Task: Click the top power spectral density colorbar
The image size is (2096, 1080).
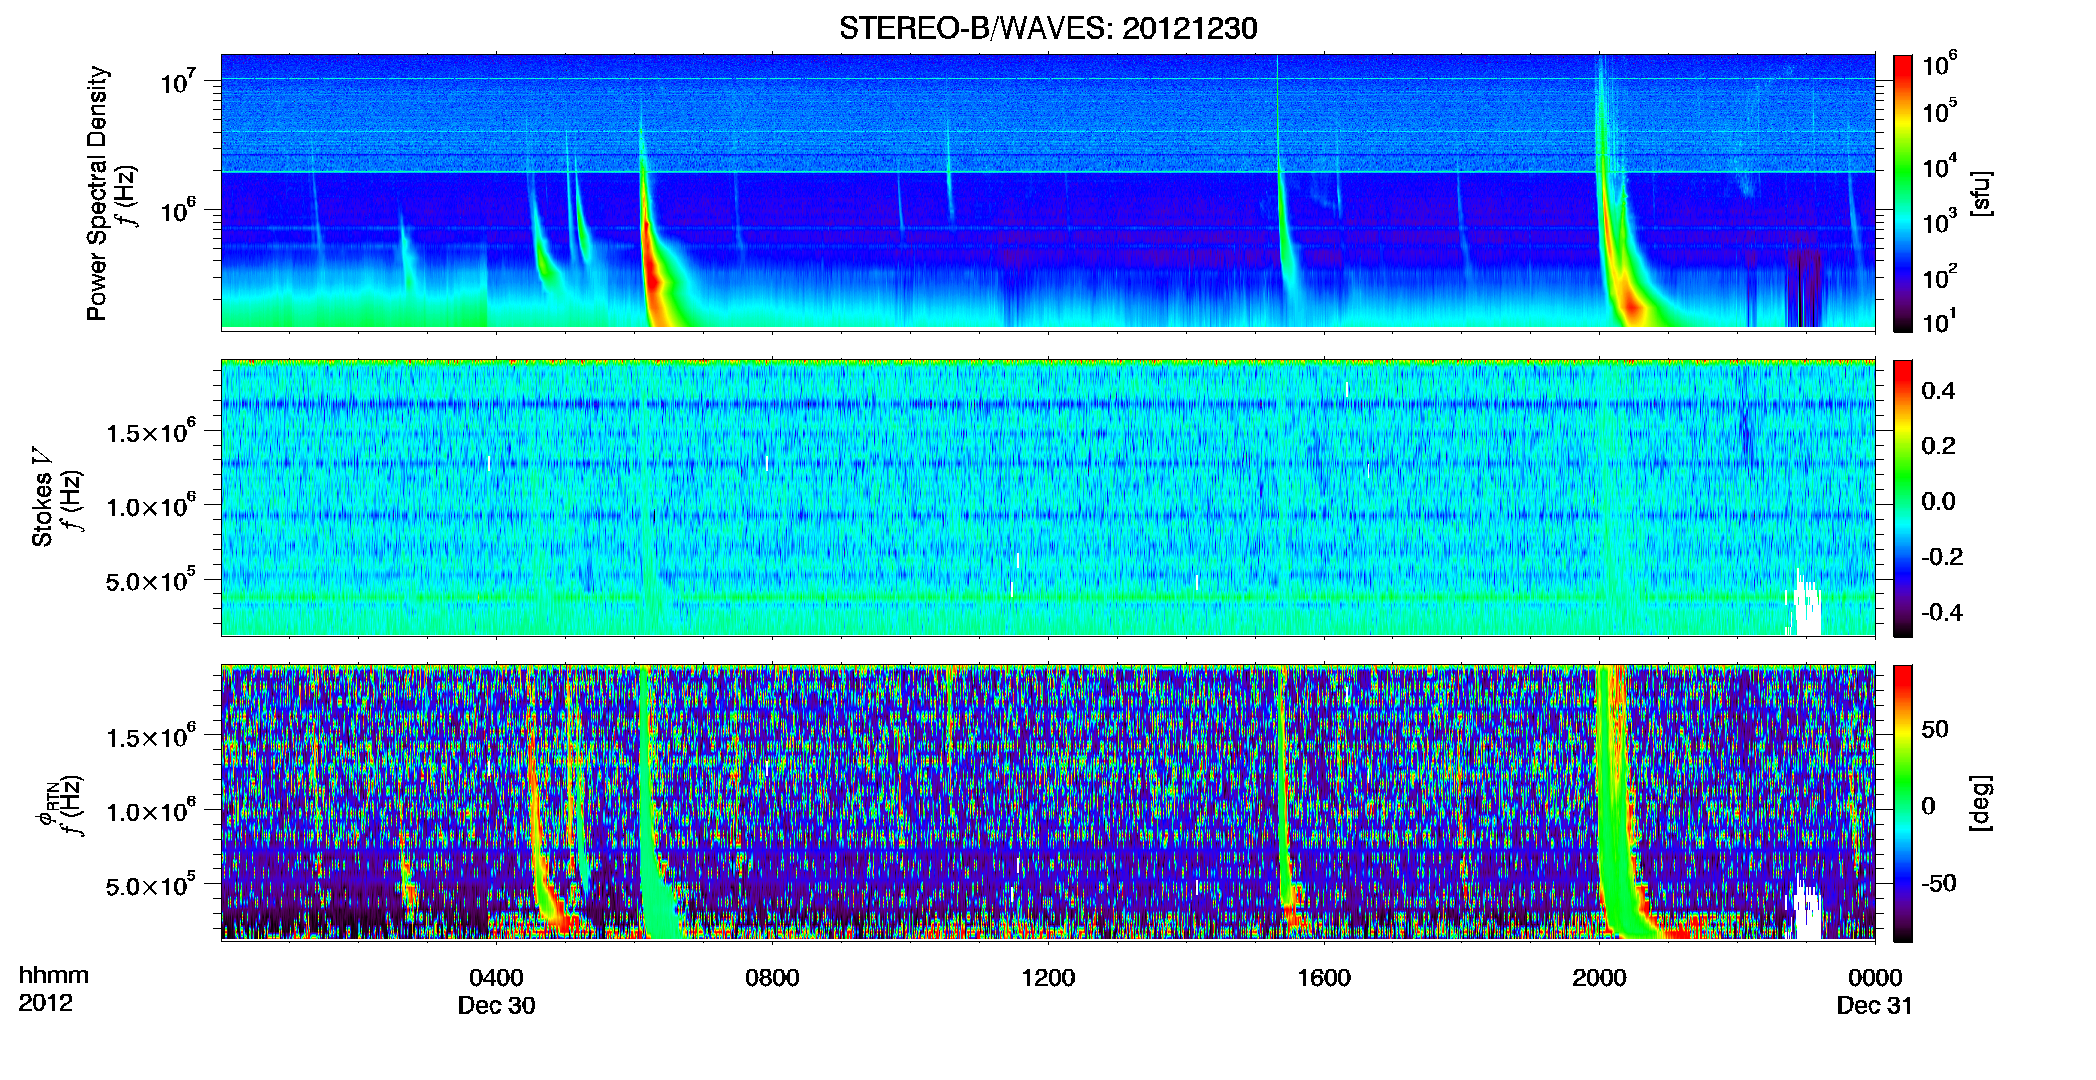Action: point(1903,193)
